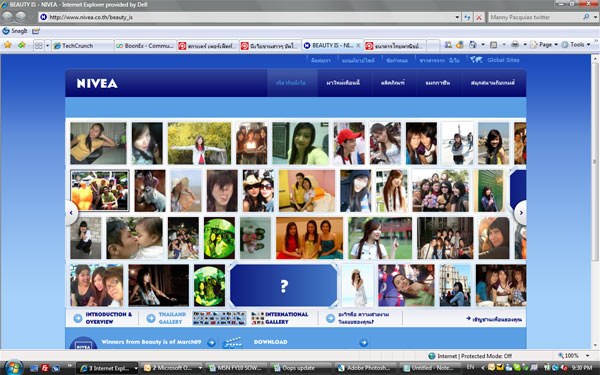The image size is (600, 375).
Task: Open the SnagIt toolbar button
Action: point(15,31)
